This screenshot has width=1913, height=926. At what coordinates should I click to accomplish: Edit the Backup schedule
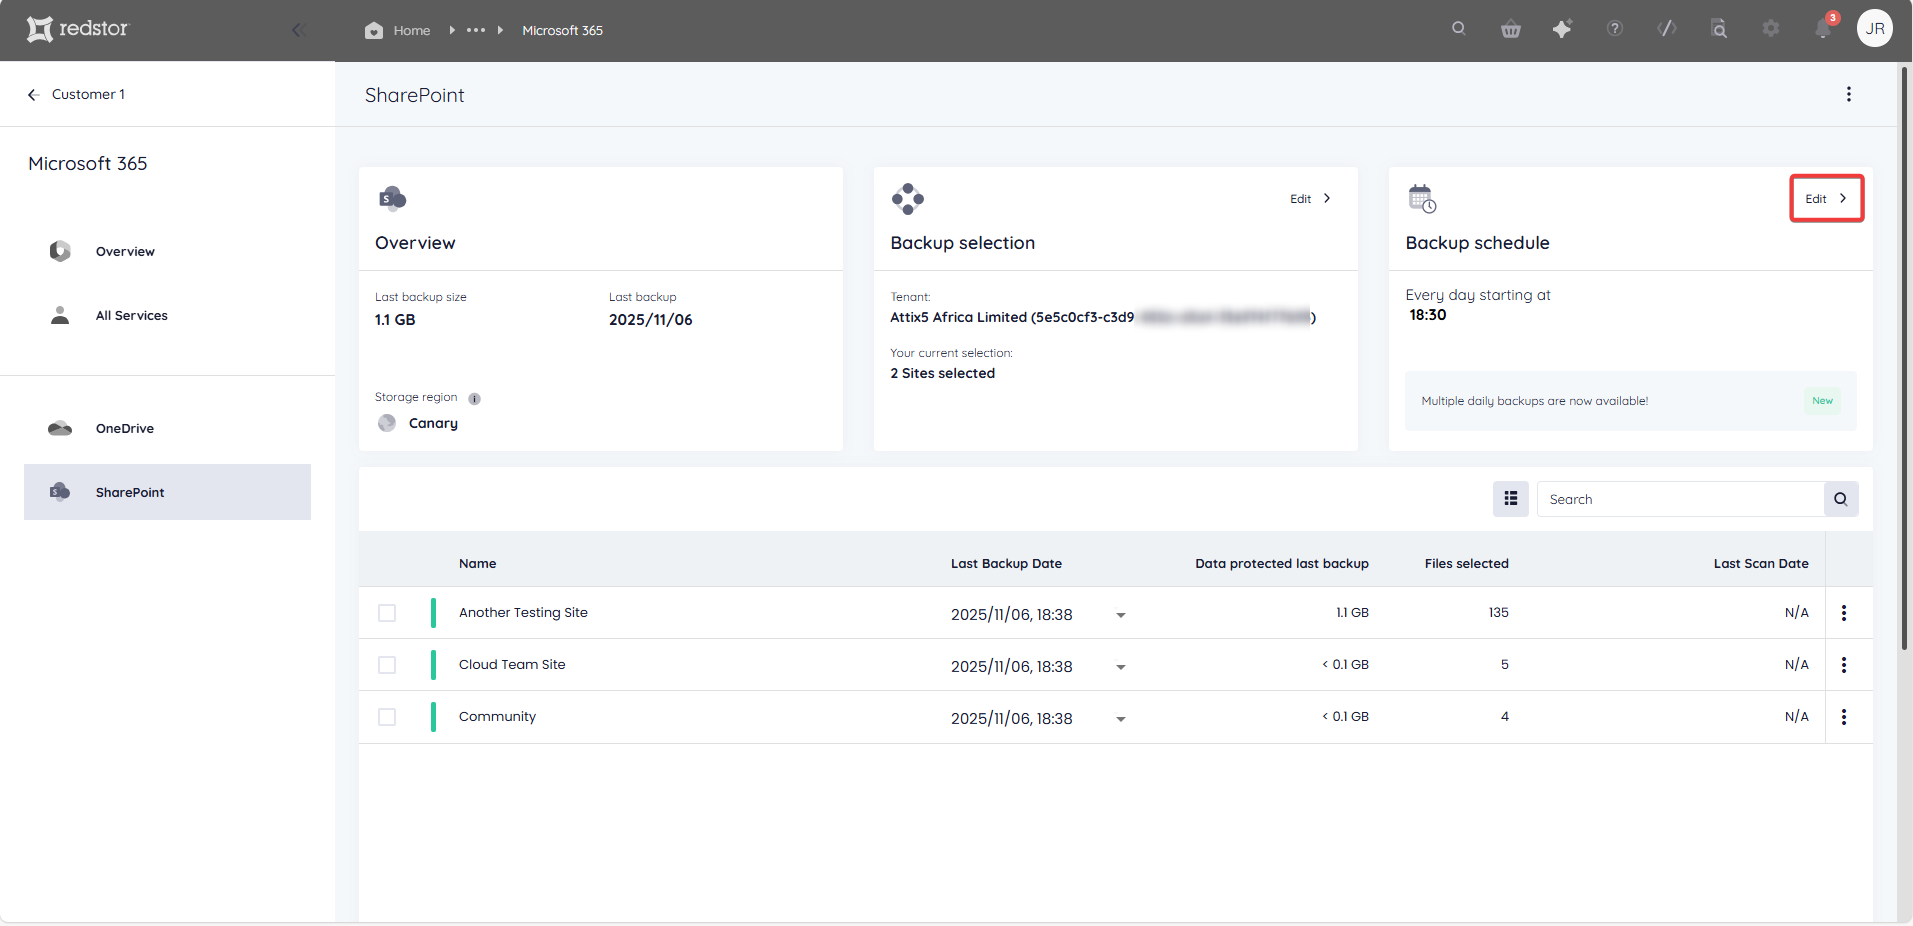(x=1826, y=198)
